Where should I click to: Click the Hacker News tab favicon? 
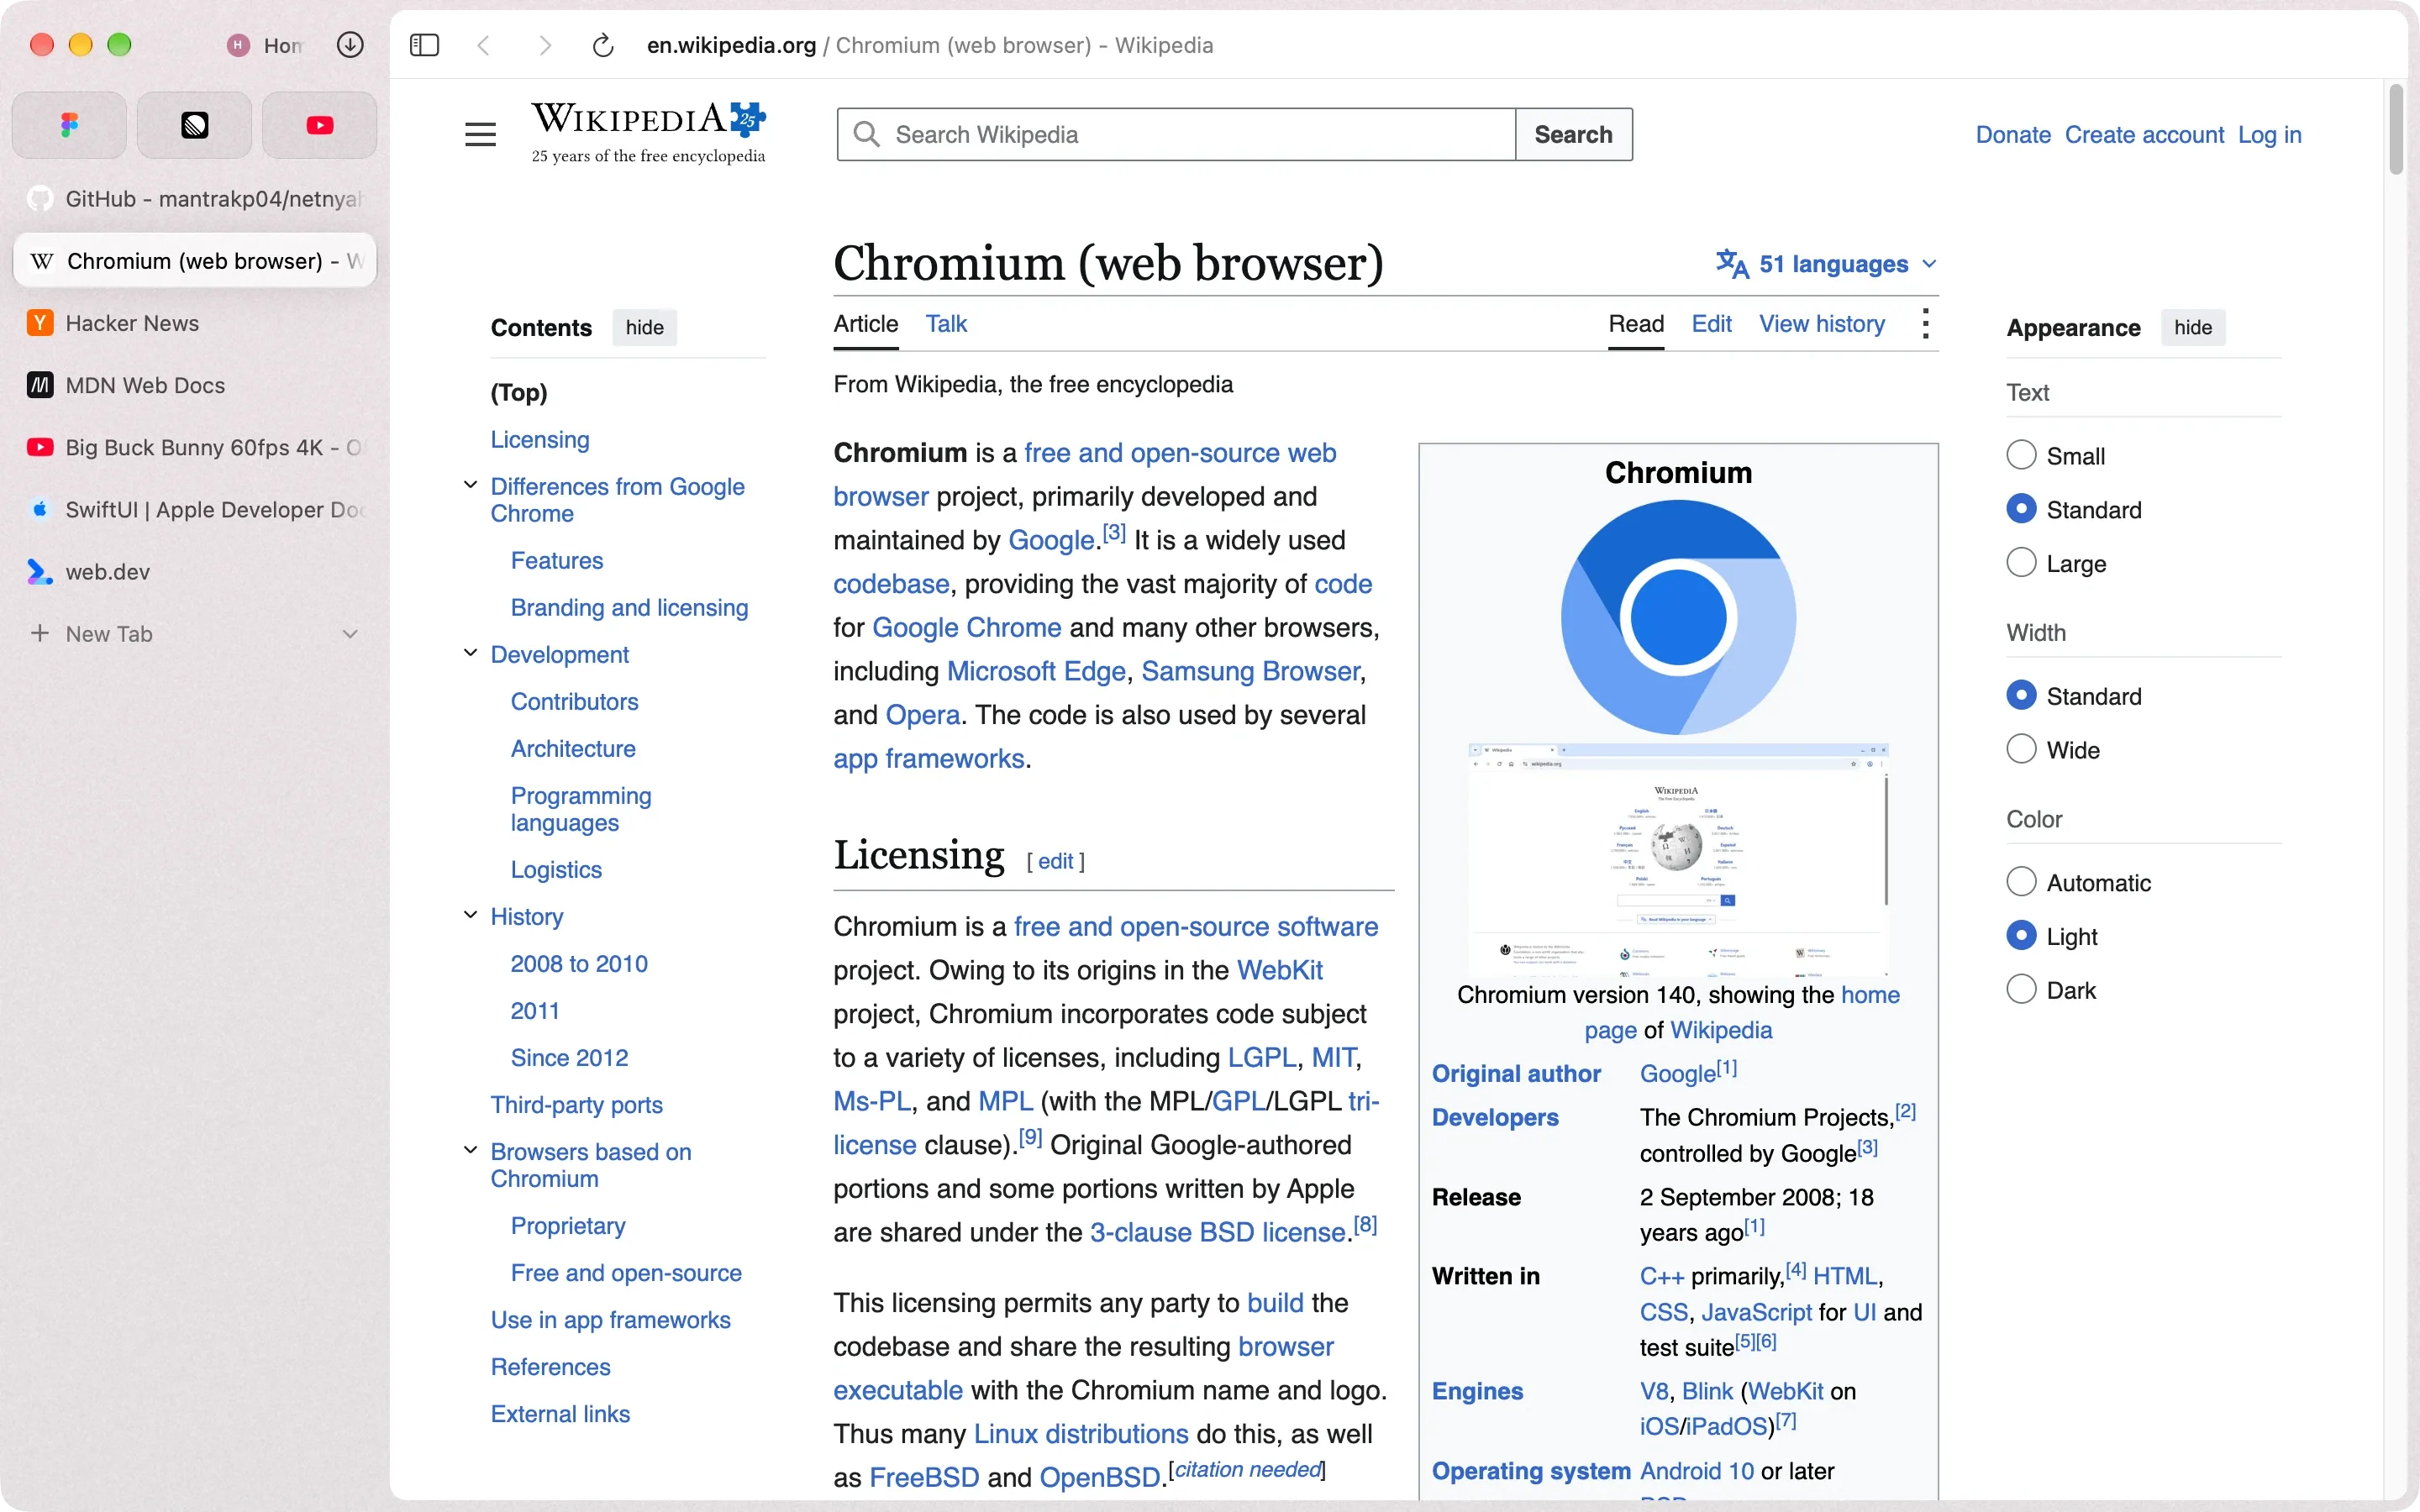tap(40, 323)
